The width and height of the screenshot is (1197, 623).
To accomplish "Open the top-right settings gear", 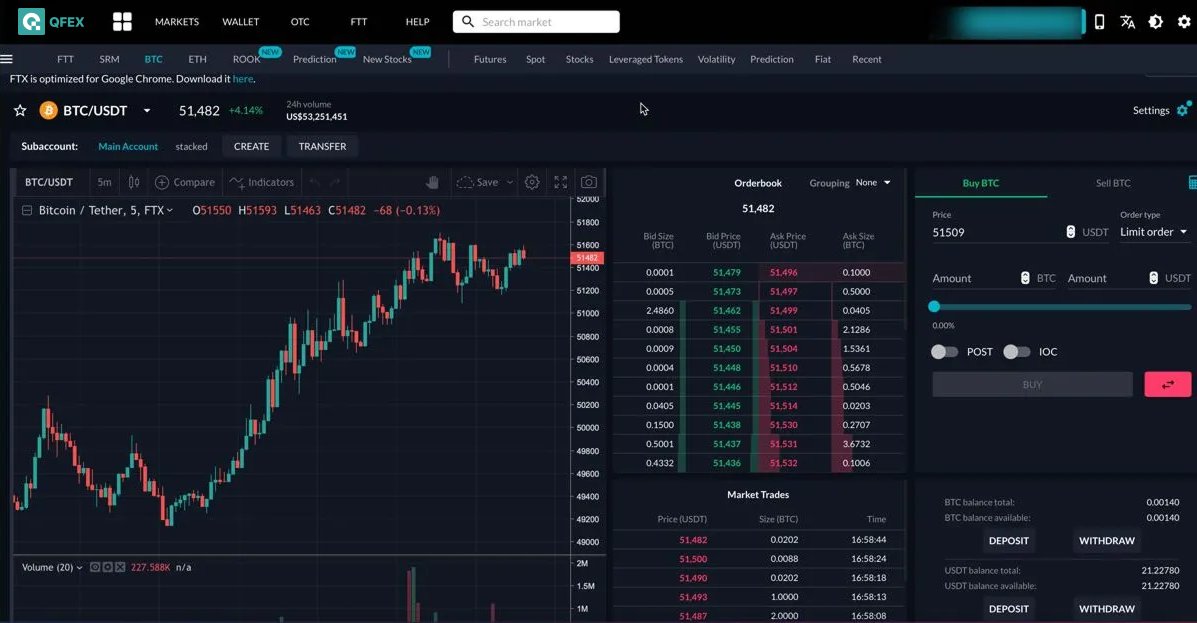I will [x=1184, y=21].
